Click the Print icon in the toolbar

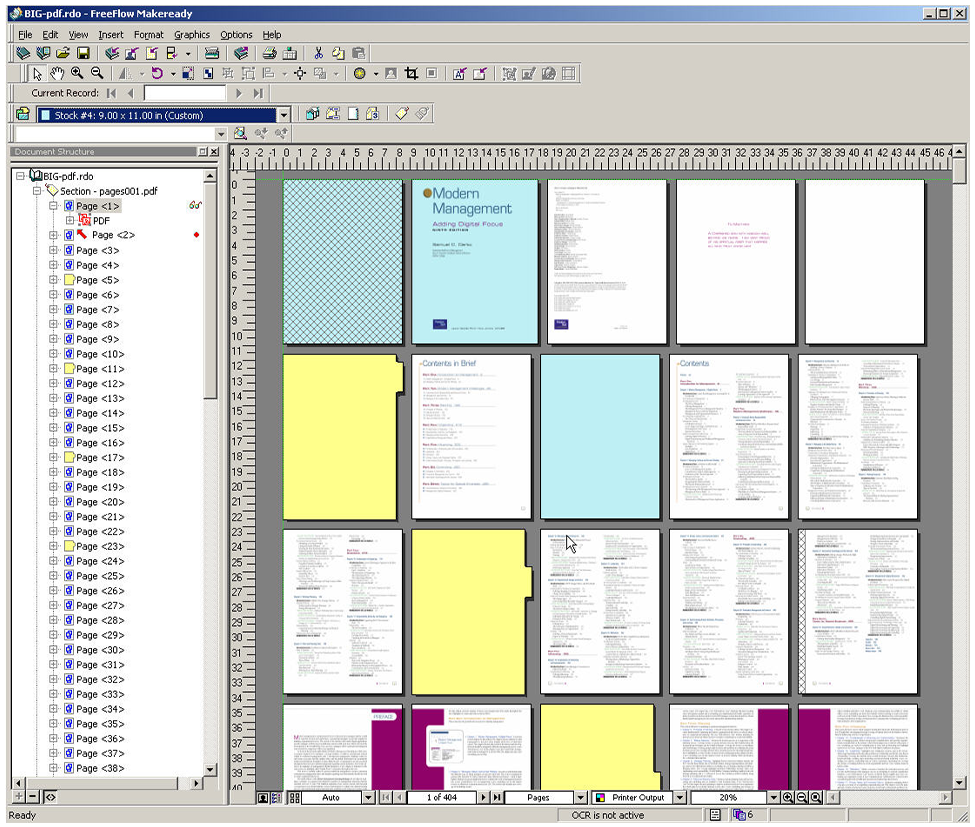pyautogui.click(x=269, y=53)
